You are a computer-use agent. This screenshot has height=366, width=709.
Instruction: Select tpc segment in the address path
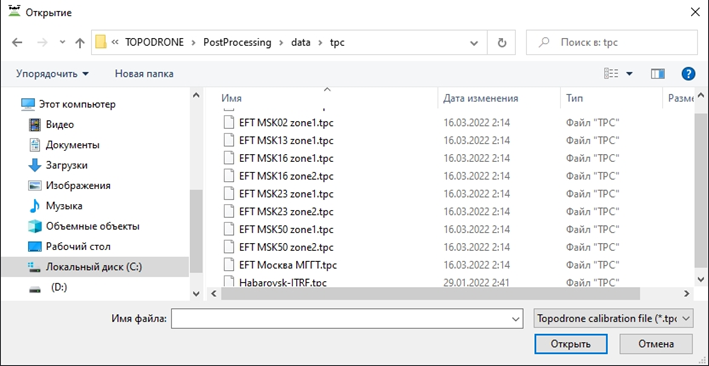[337, 43]
